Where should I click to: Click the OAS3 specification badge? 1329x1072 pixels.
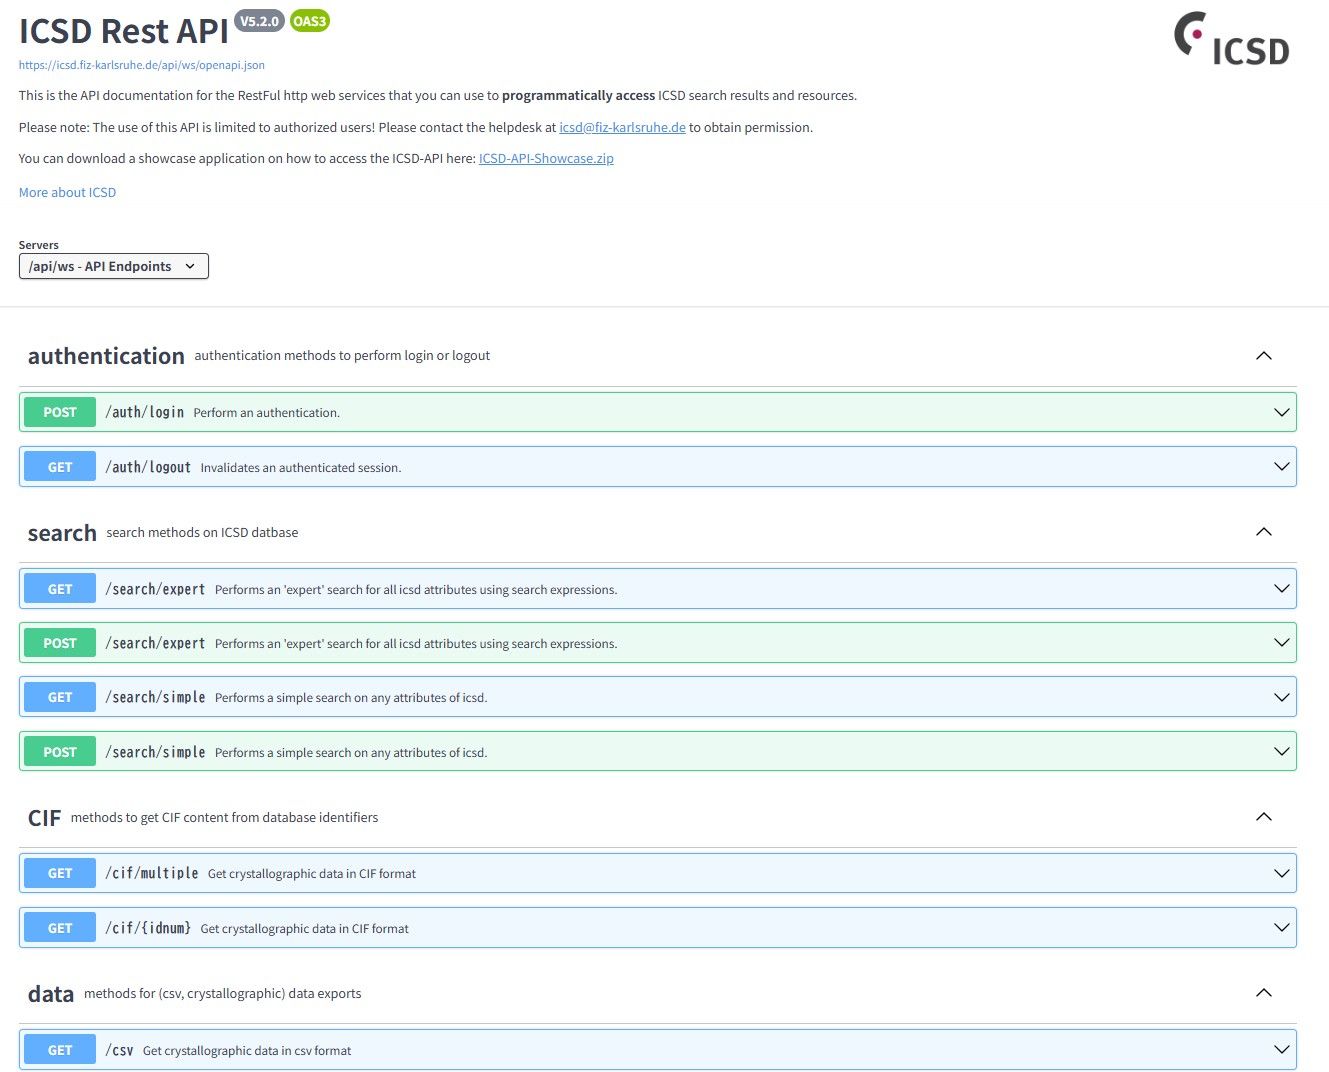[308, 20]
